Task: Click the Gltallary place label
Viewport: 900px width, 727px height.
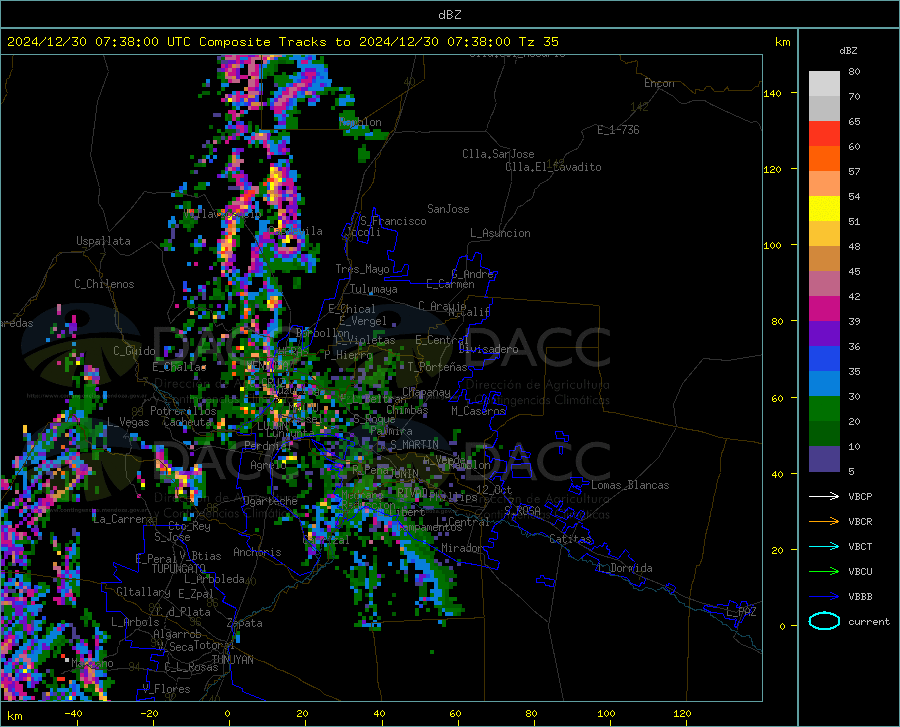Action: point(143,592)
